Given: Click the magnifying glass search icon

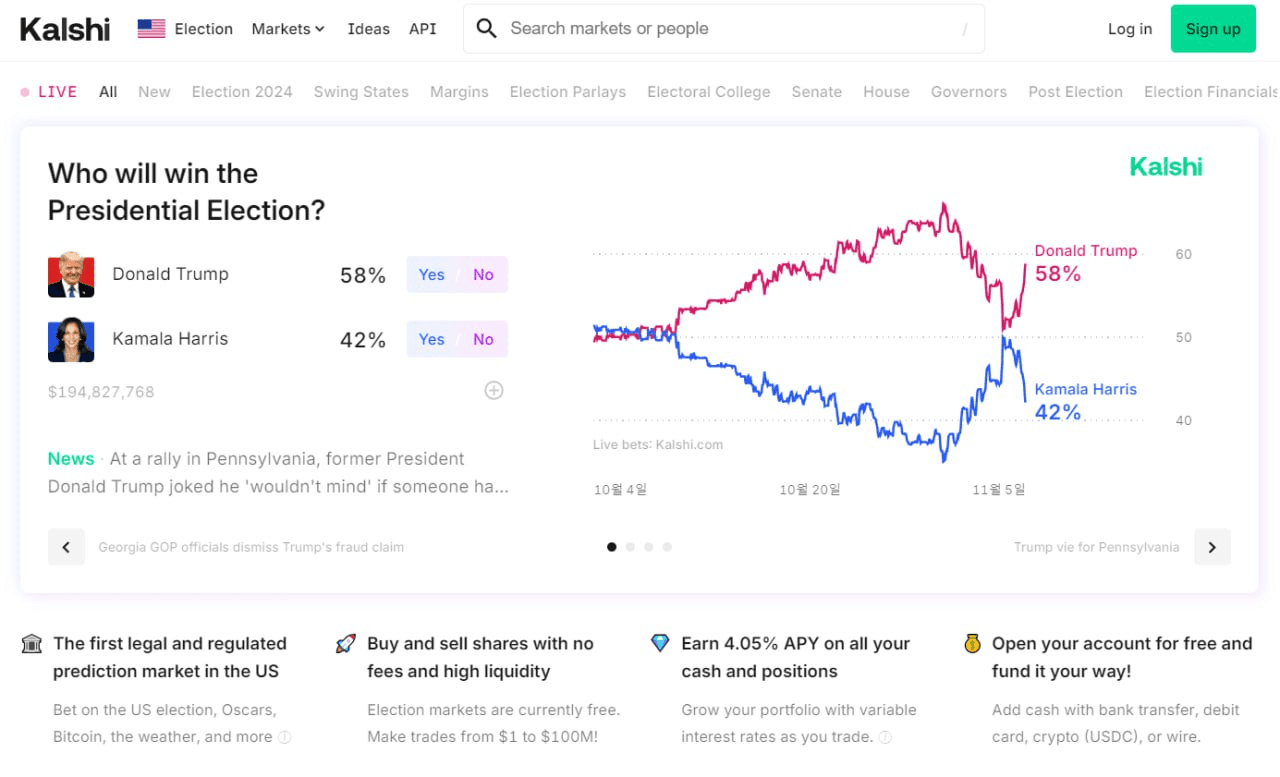Looking at the screenshot, I should pos(487,28).
